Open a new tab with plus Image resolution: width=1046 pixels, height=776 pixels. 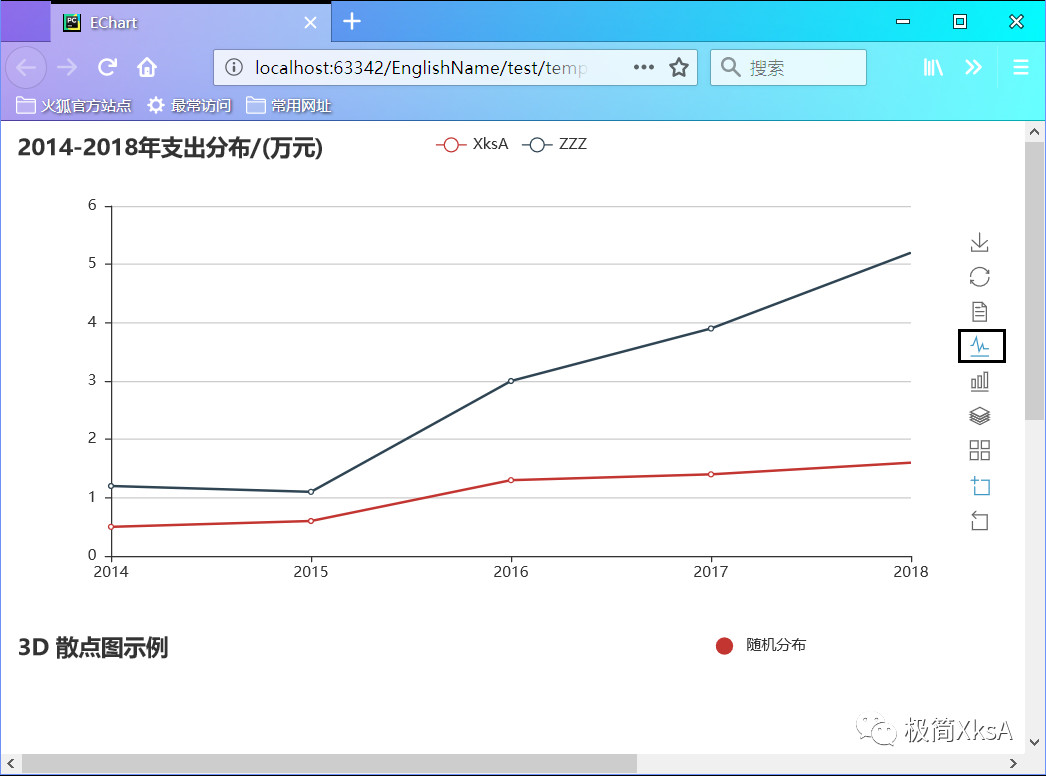352,22
